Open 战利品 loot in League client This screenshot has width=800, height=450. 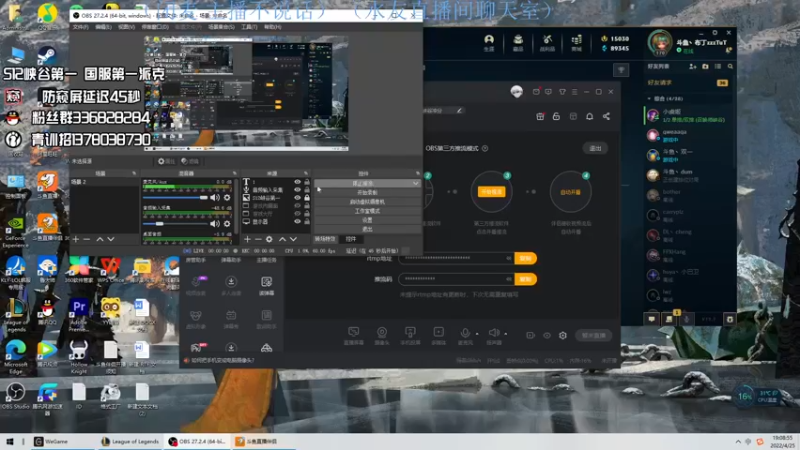547,43
